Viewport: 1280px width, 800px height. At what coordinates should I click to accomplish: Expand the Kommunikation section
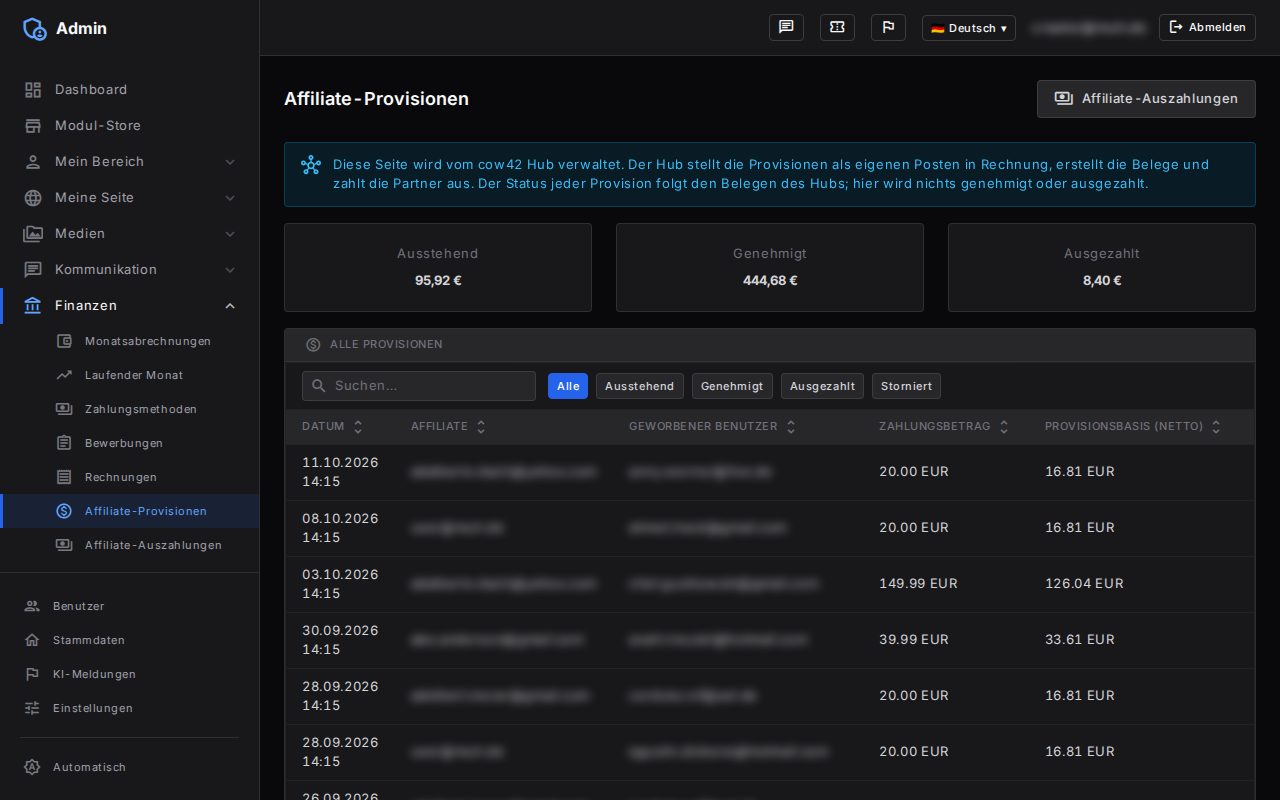point(130,269)
